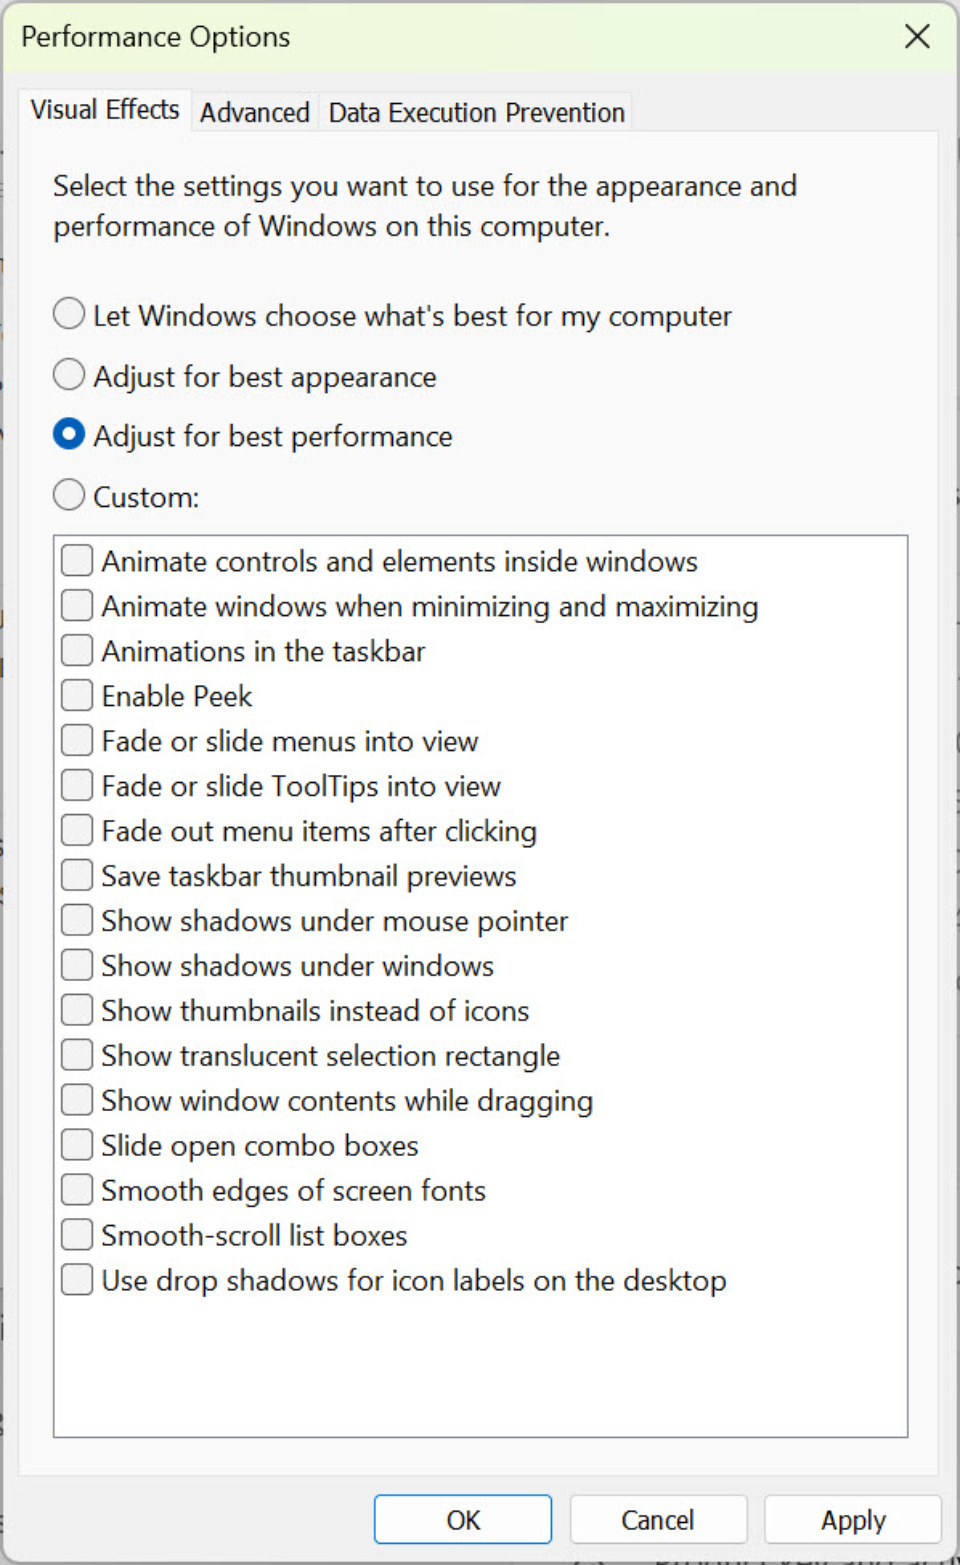Confirm settings with the OK button
960x1565 pixels.
[x=462, y=1519]
